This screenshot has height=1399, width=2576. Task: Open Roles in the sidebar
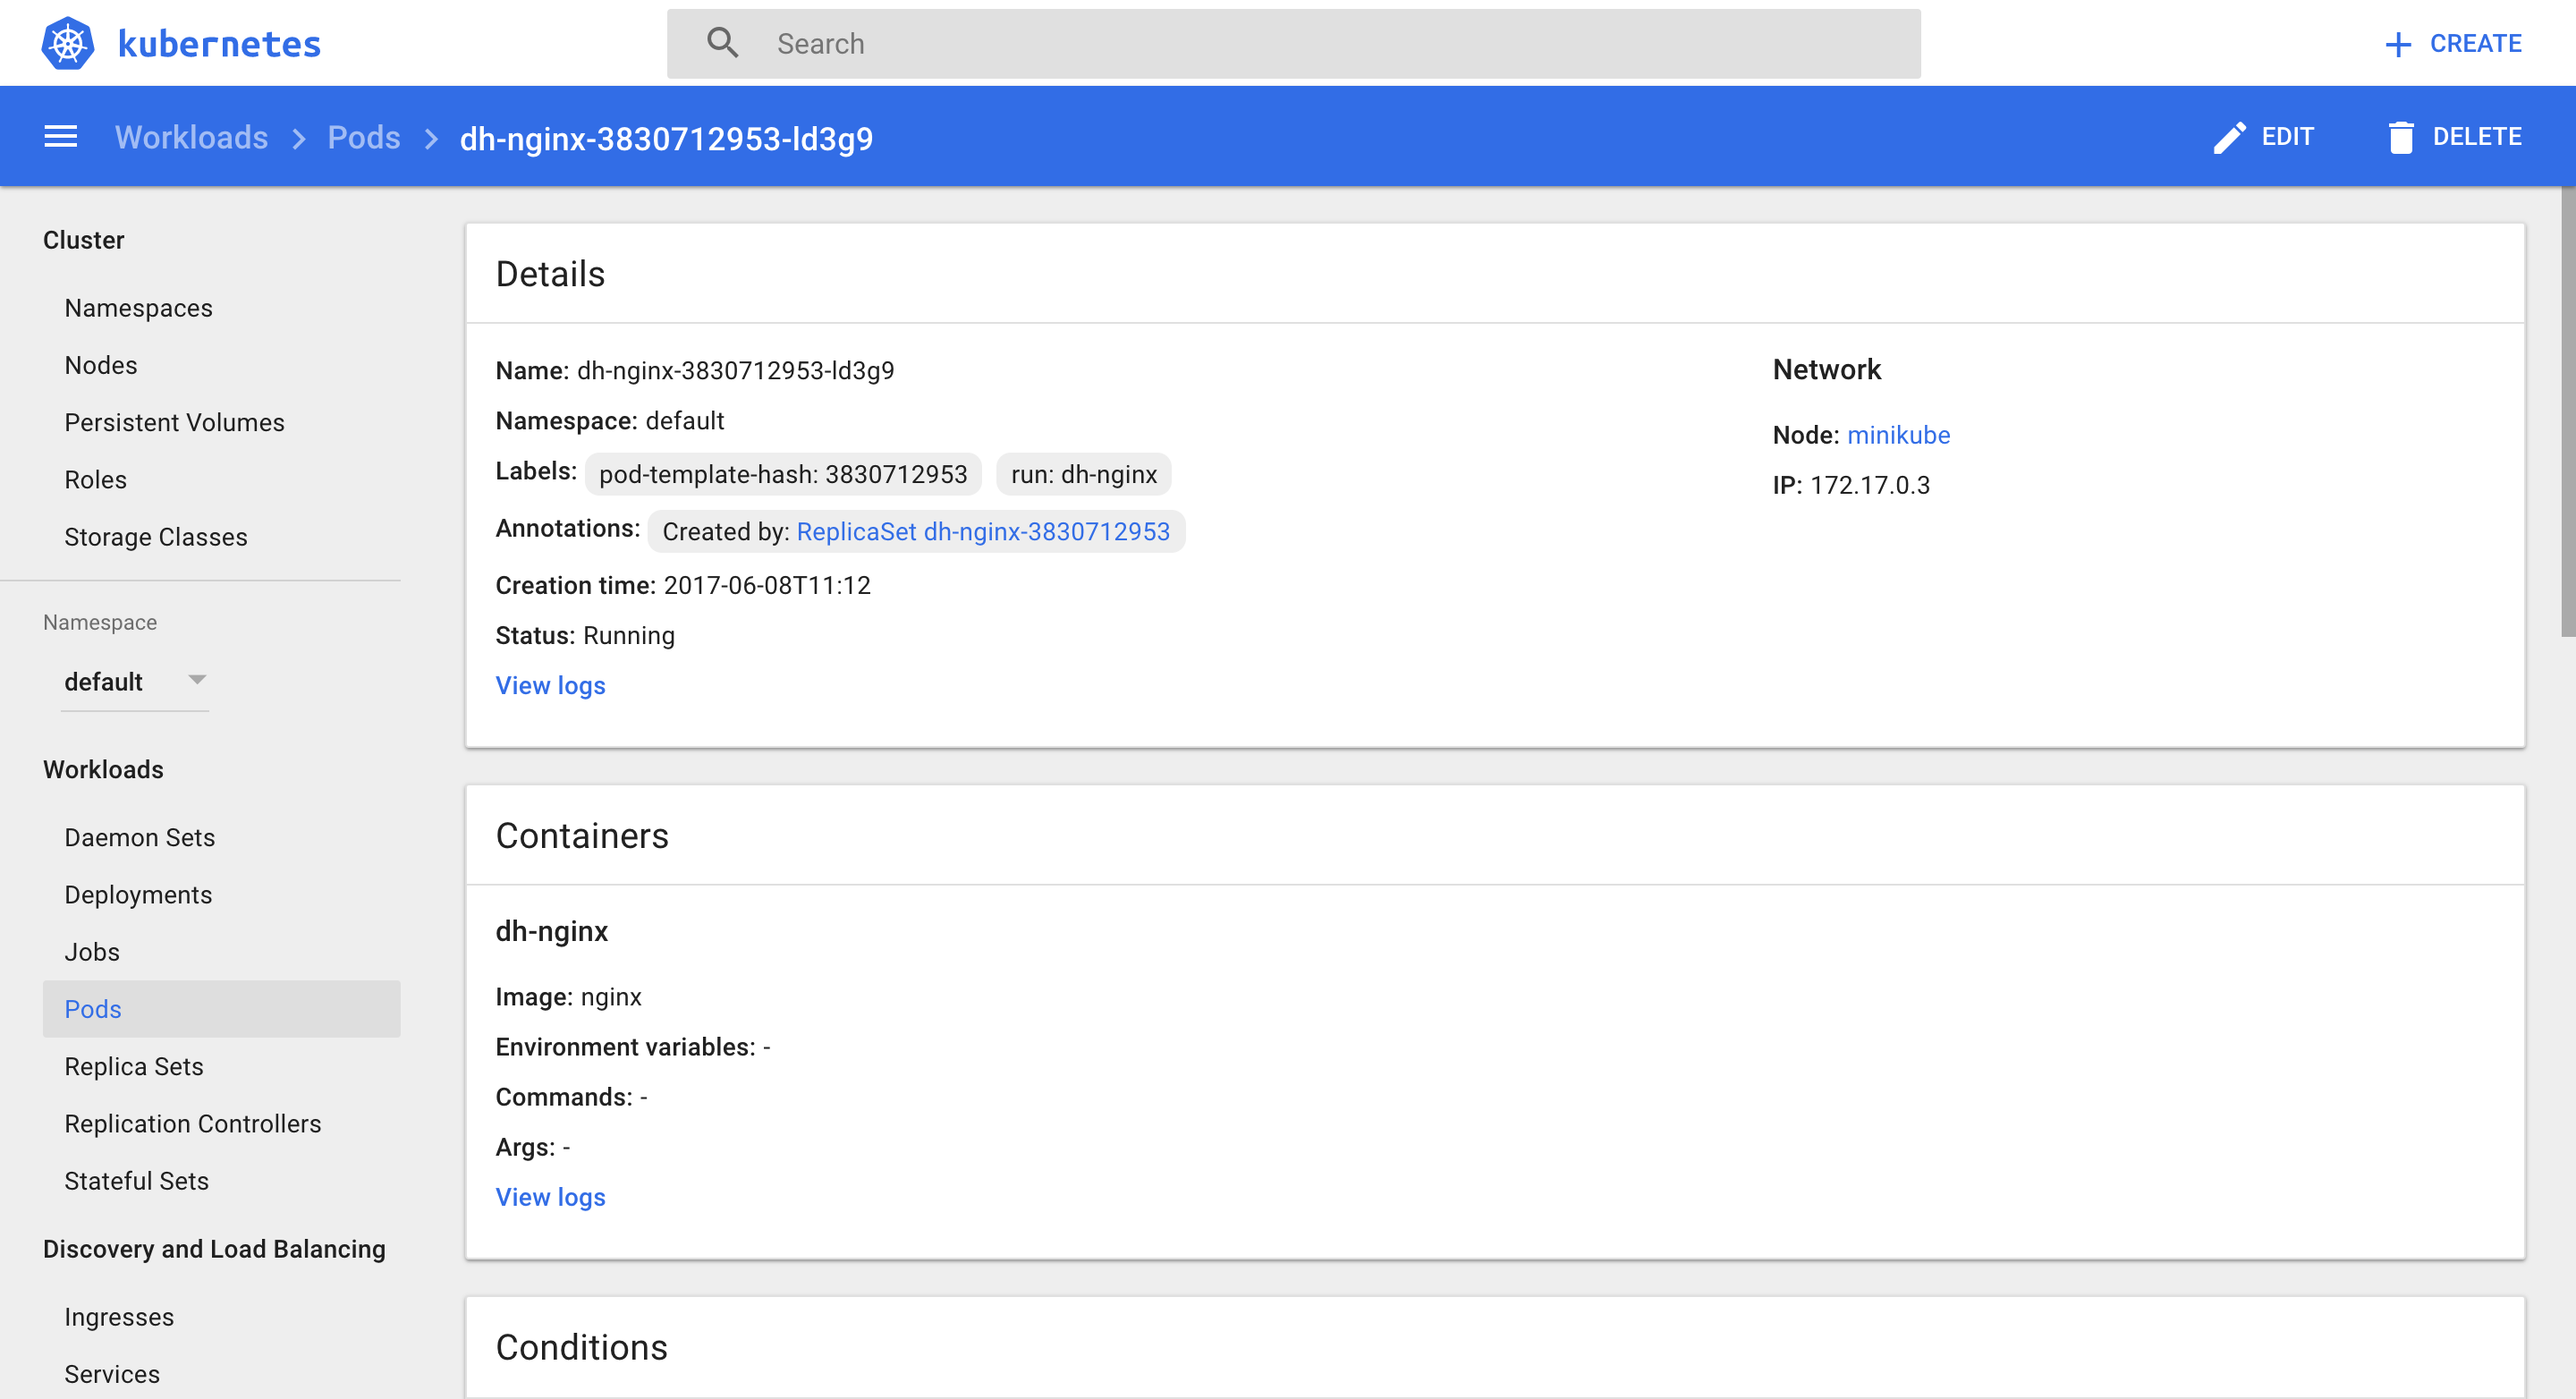95,480
